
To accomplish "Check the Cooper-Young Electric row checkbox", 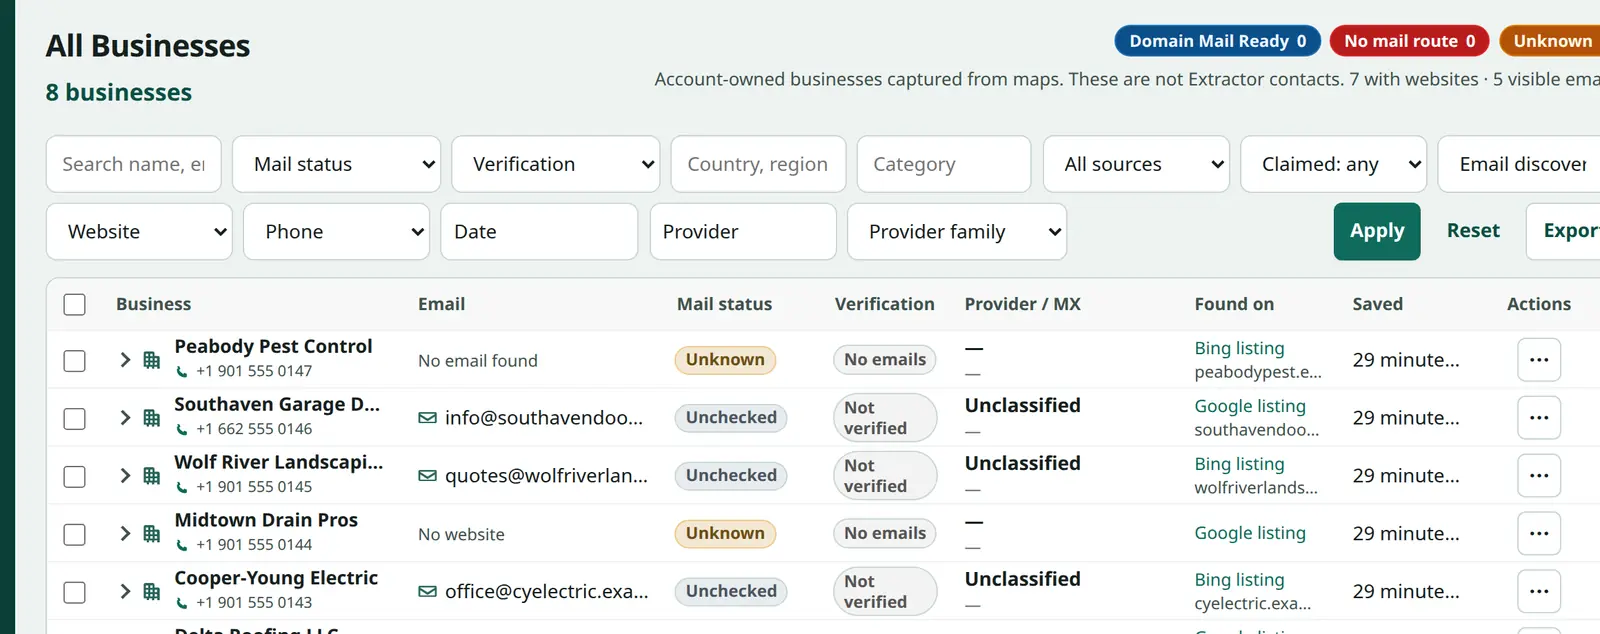I will [75, 593].
